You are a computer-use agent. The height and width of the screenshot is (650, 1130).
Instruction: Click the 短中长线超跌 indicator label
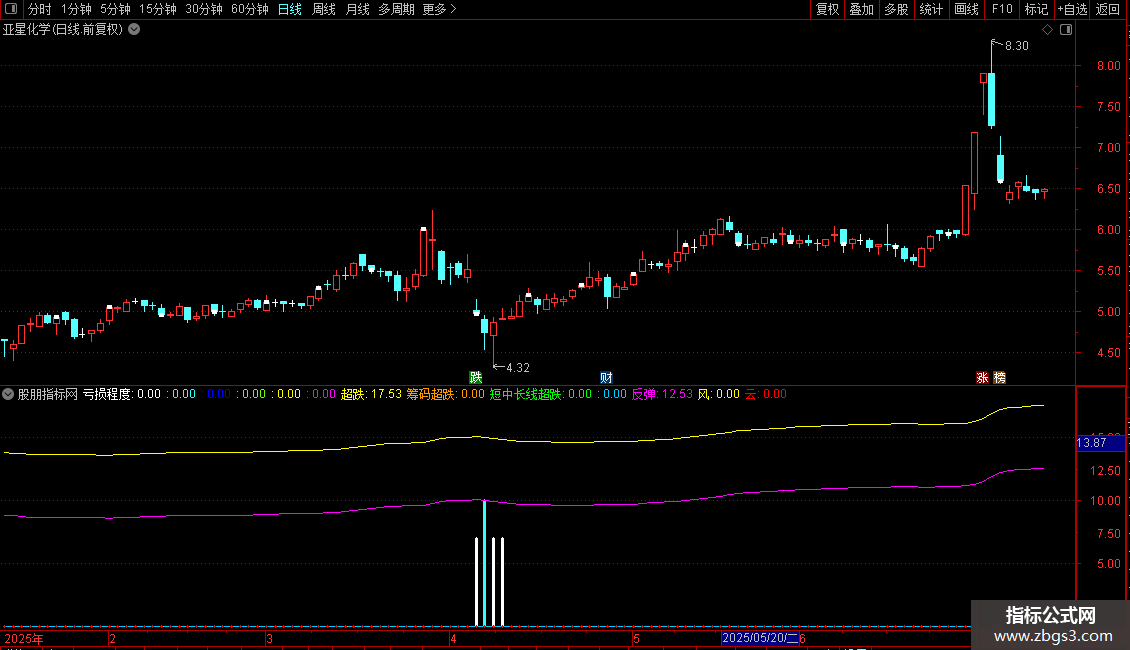point(525,394)
